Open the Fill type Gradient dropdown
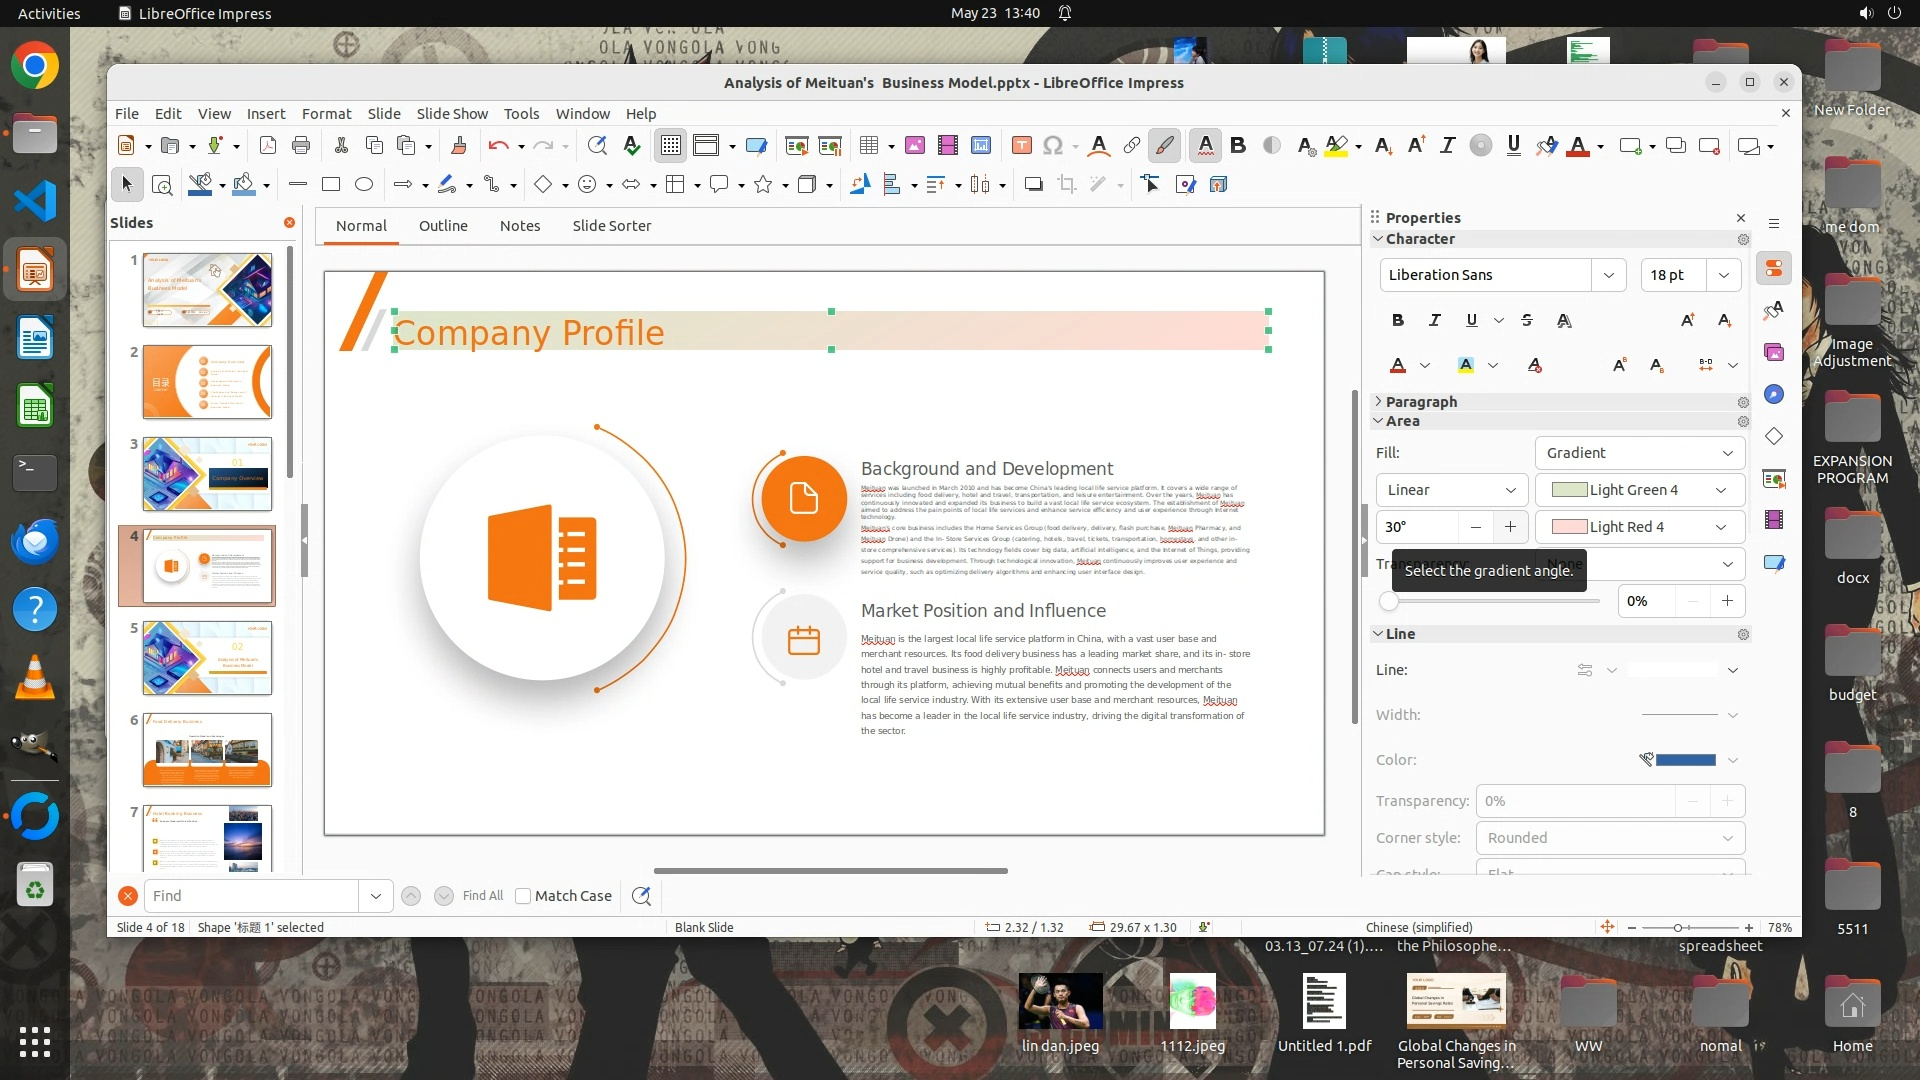Screen dimensions: 1920x1080 pos(1639,453)
